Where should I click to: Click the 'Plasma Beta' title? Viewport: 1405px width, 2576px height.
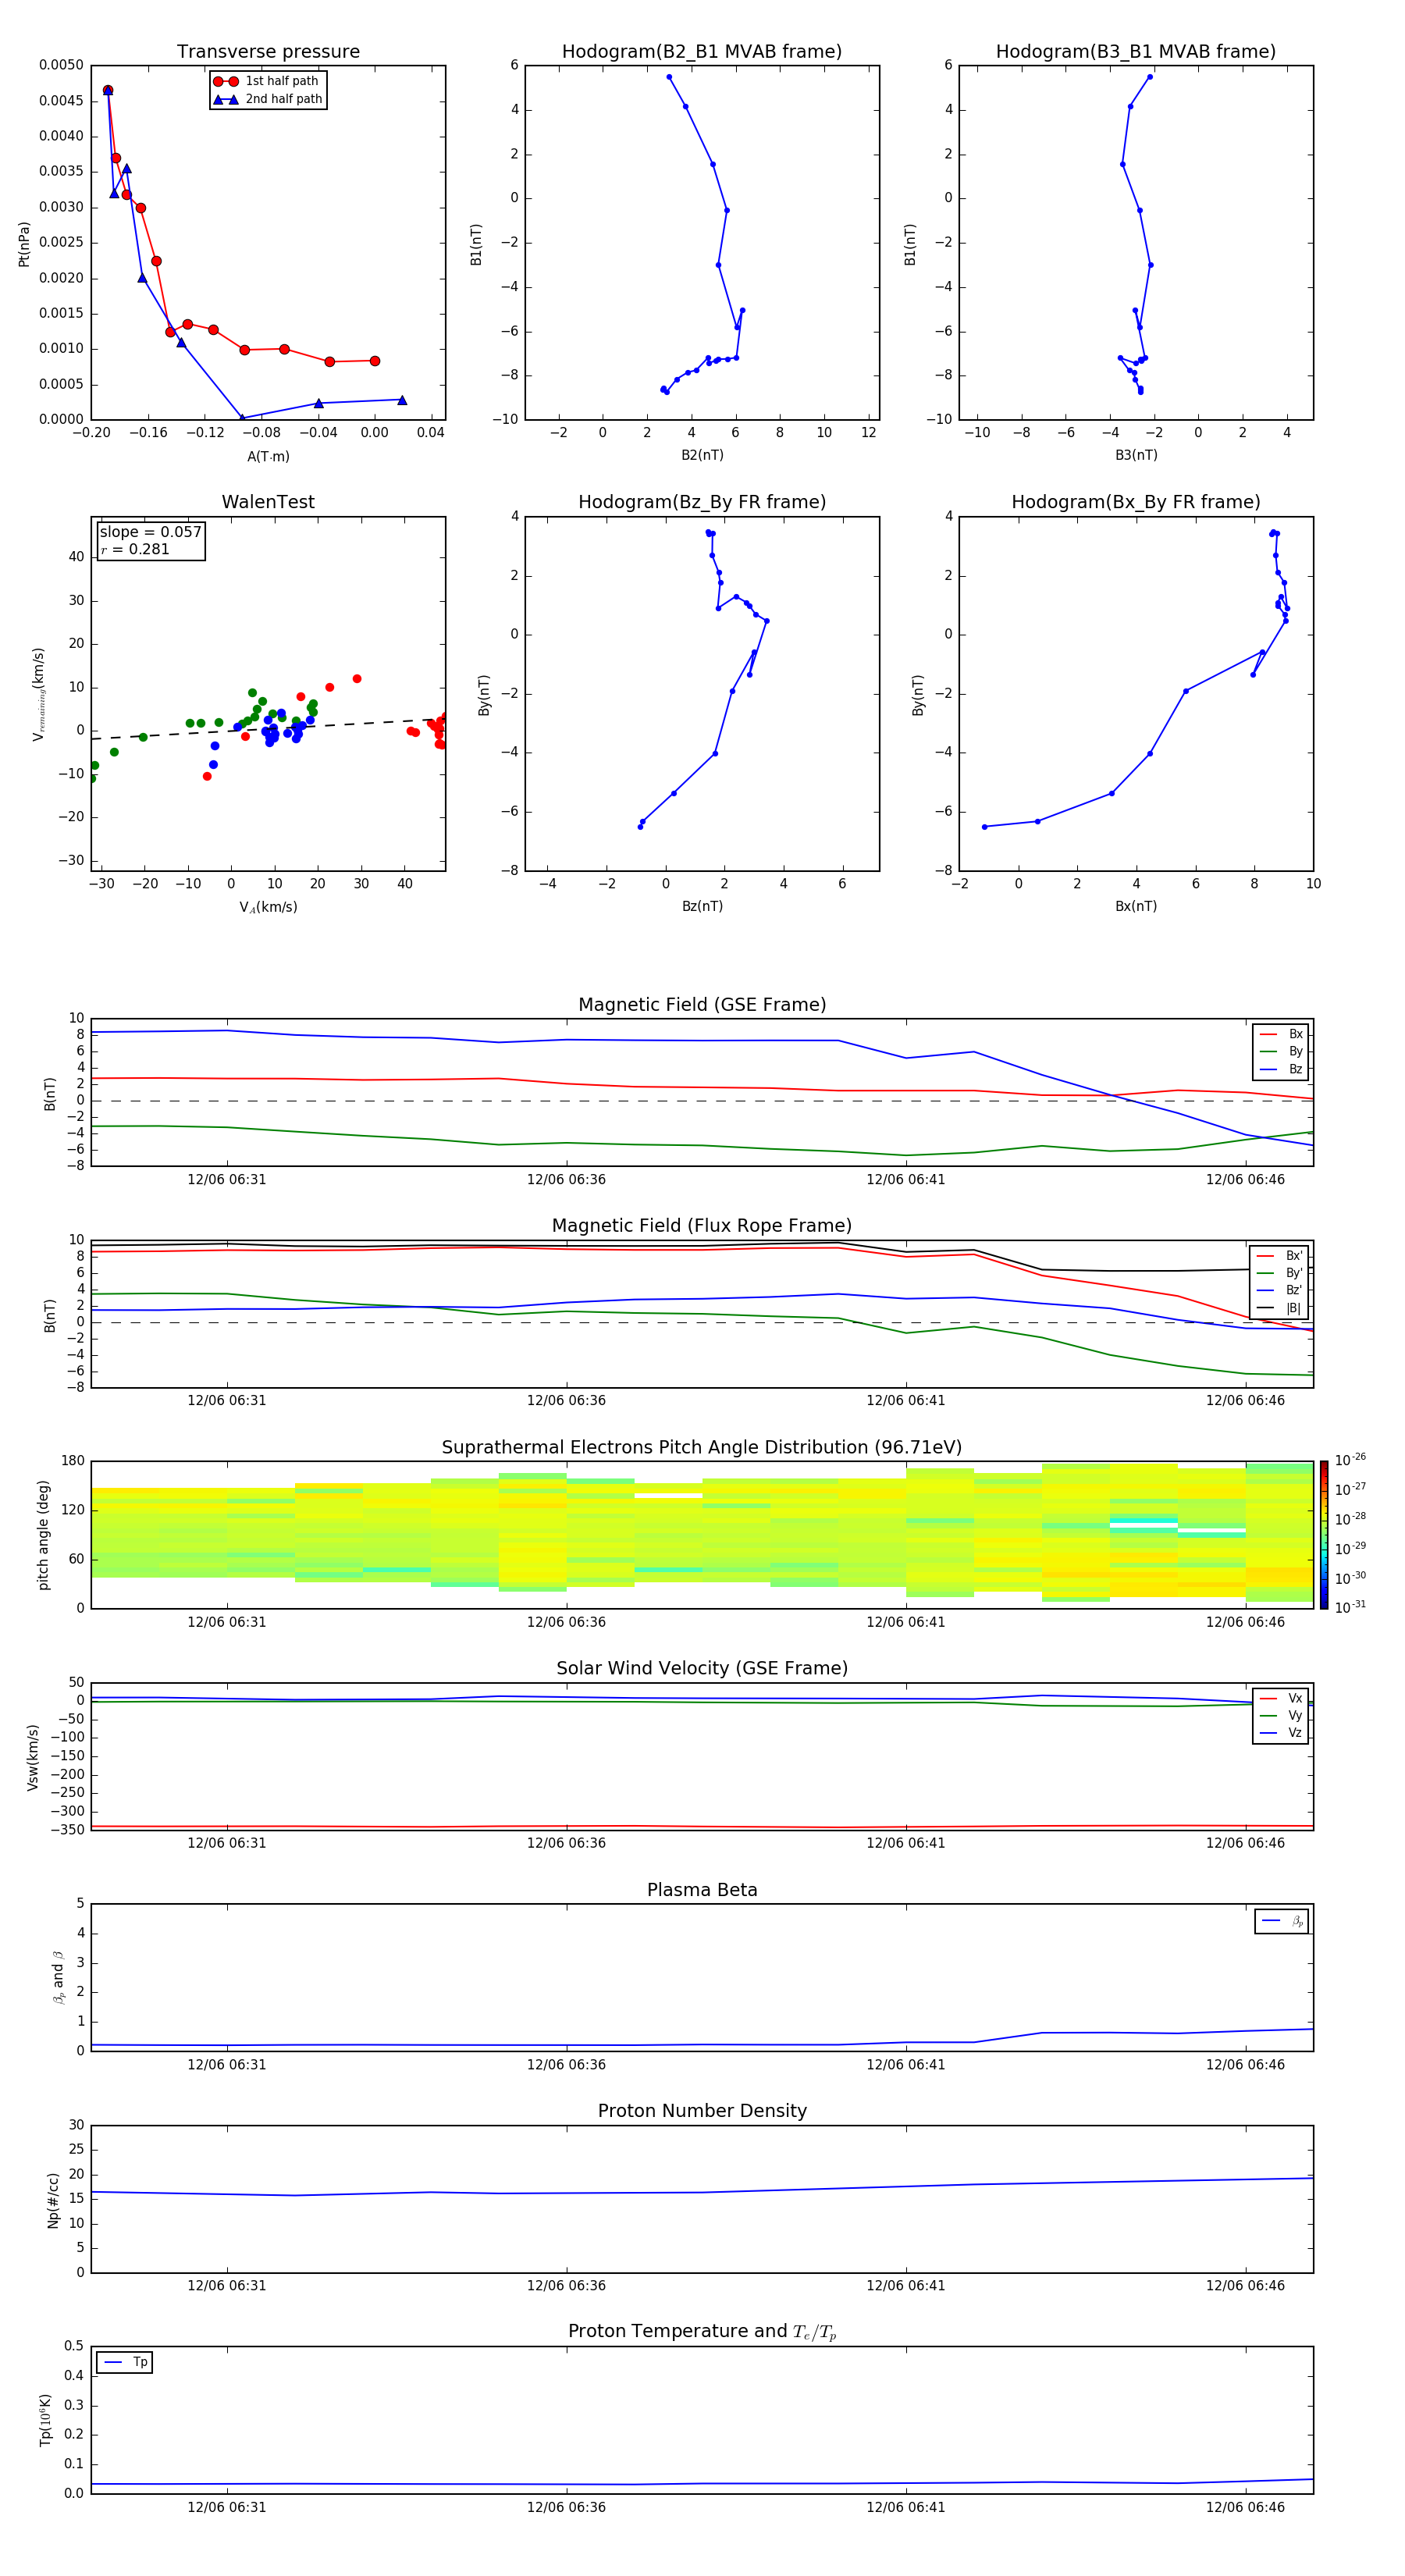coord(702,1890)
